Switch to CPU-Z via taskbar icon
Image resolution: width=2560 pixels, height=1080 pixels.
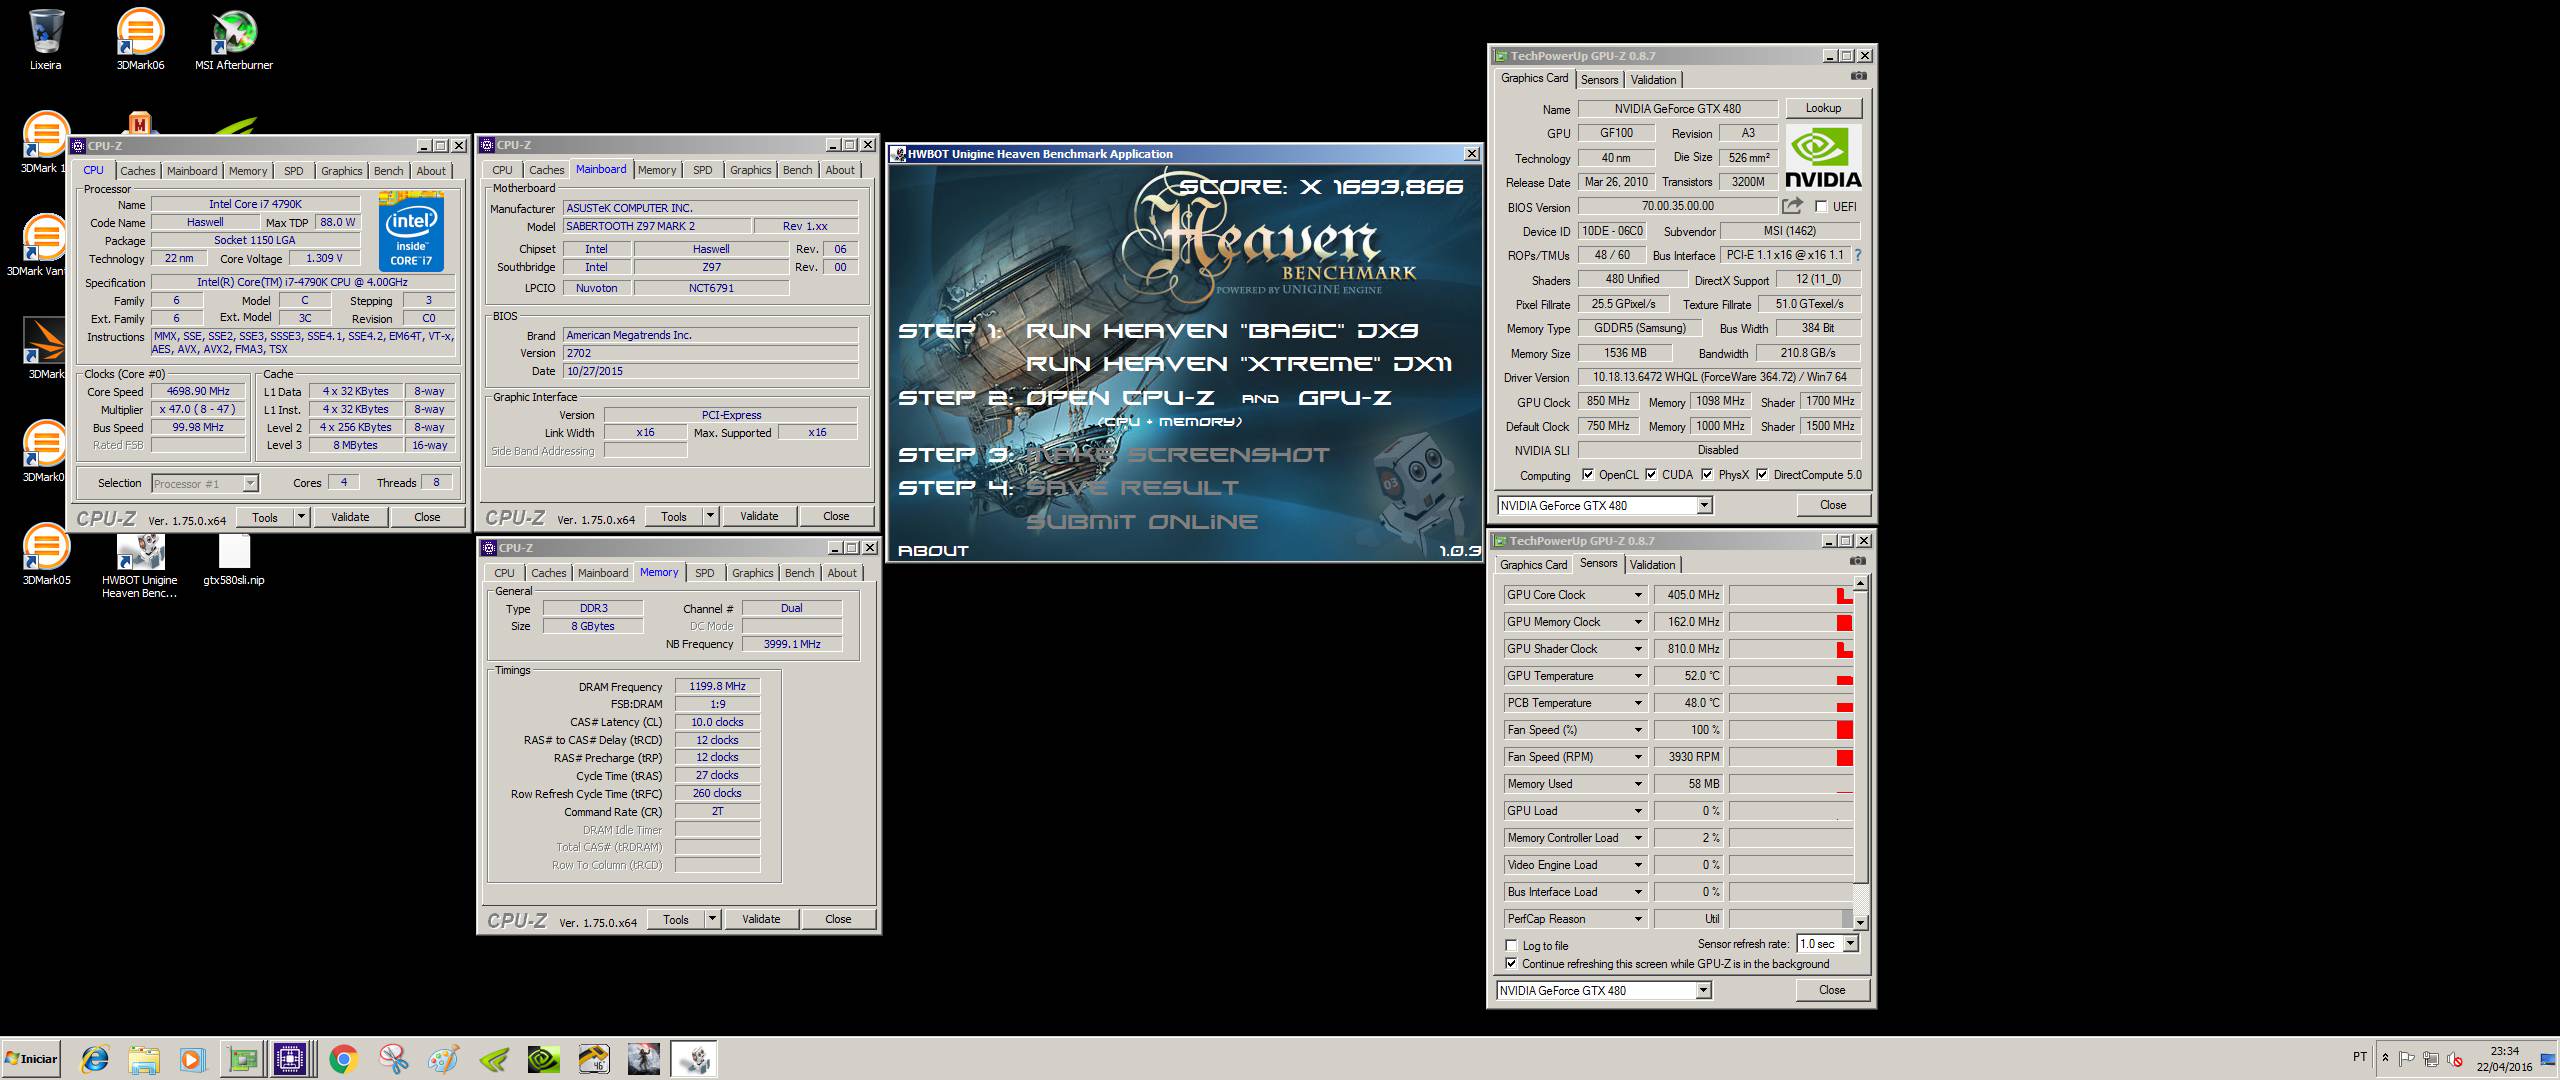point(291,1059)
